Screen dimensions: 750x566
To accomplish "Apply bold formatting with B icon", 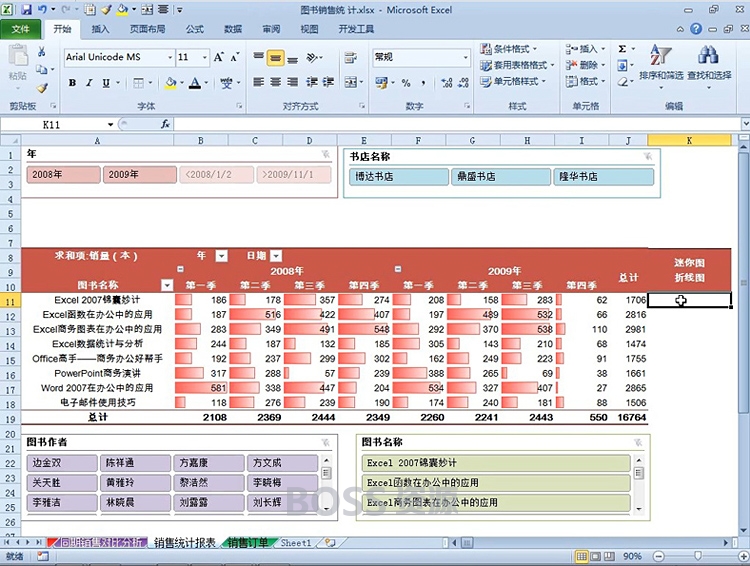I will (72, 83).
